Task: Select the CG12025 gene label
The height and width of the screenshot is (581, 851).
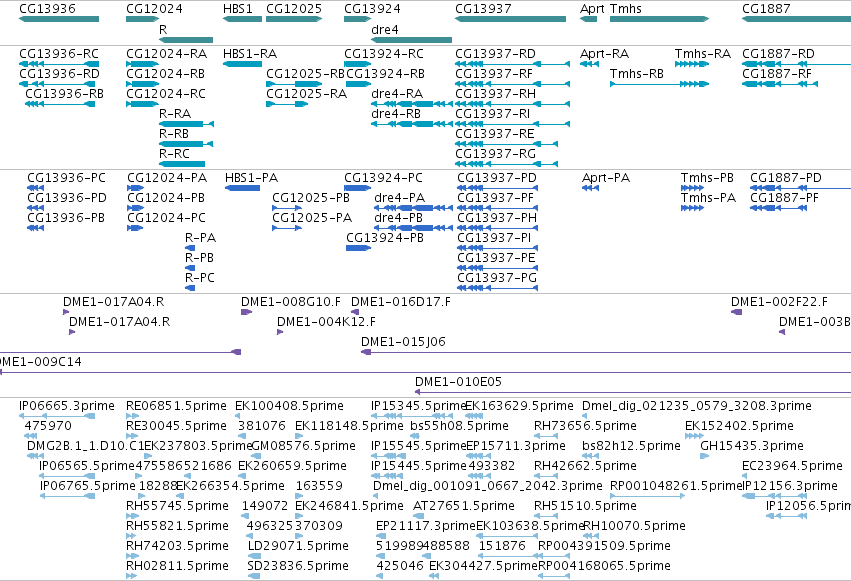Action: coord(294,9)
